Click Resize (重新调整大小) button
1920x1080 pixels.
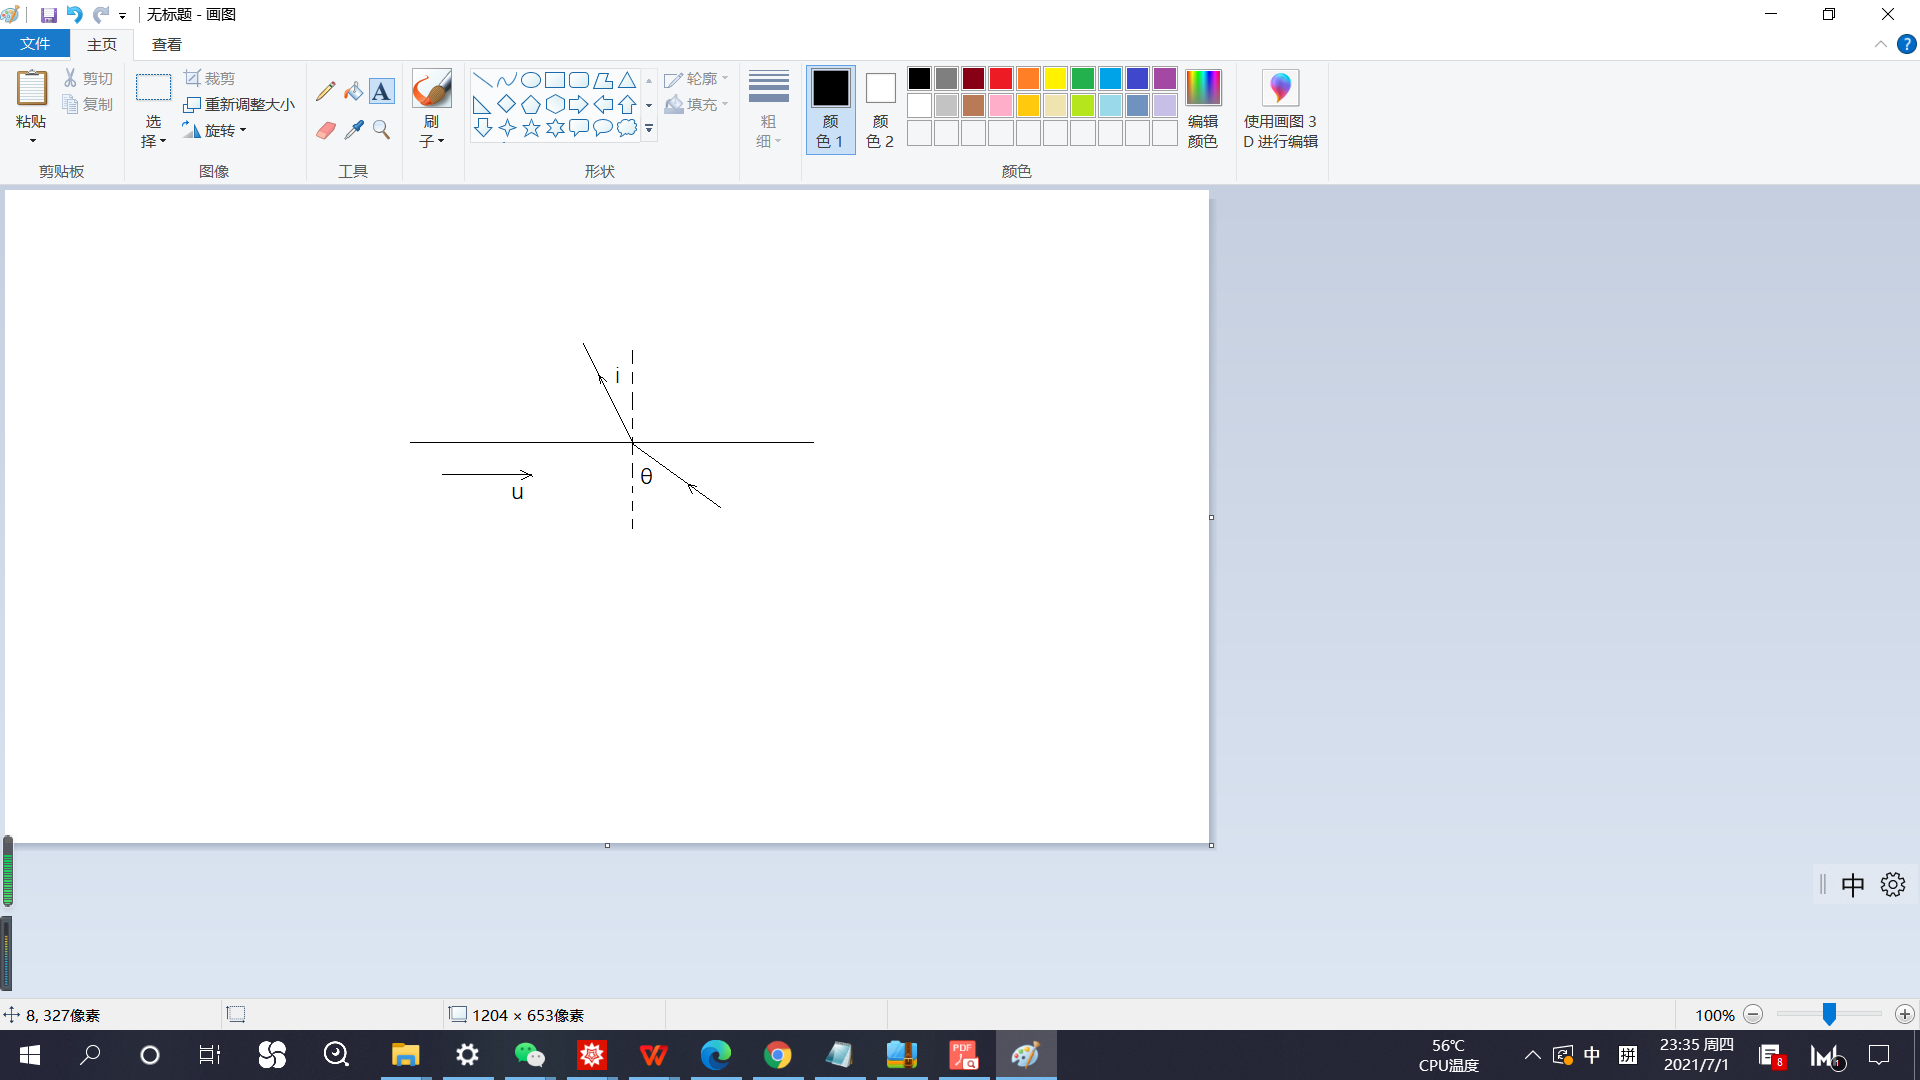pyautogui.click(x=240, y=104)
